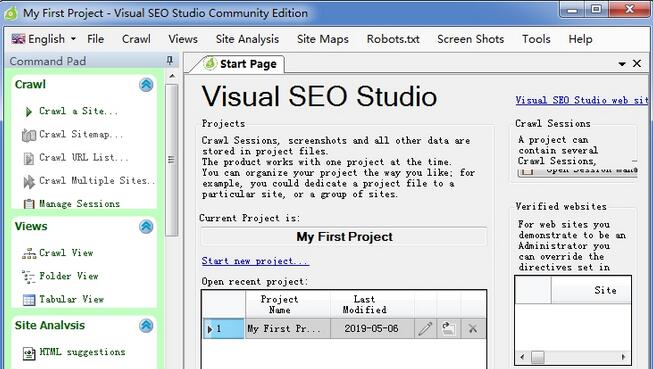The image size is (653, 369).
Task: Open the Site Analysis menu
Action: (x=247, y=39)
